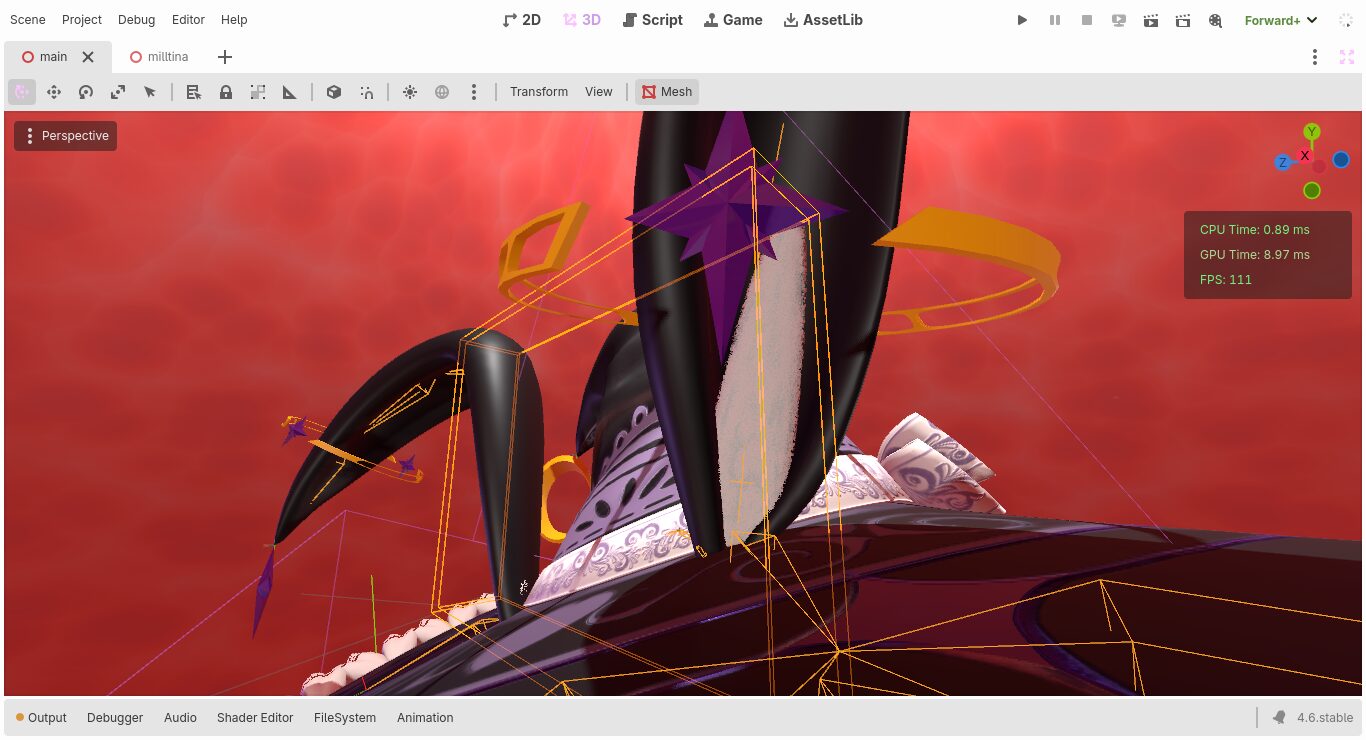Screen dimensions: 1366x740
Task: Toggle preview sunlight
Action: coord(410,92)
